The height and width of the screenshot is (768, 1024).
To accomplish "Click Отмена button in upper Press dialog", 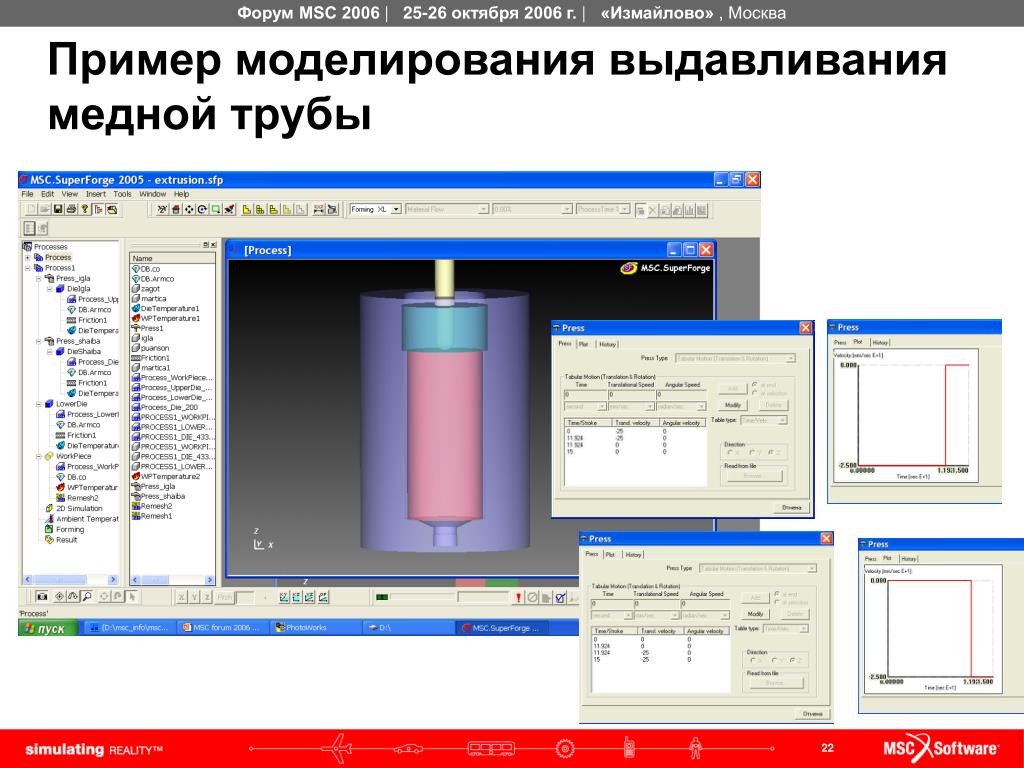I will click(x=792, y=507).
